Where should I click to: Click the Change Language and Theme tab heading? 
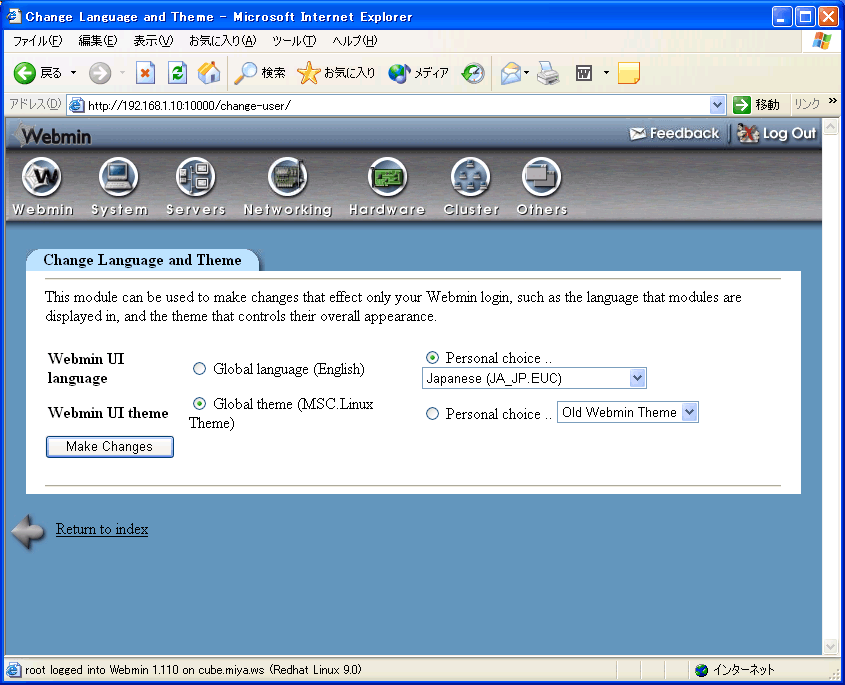142,260
